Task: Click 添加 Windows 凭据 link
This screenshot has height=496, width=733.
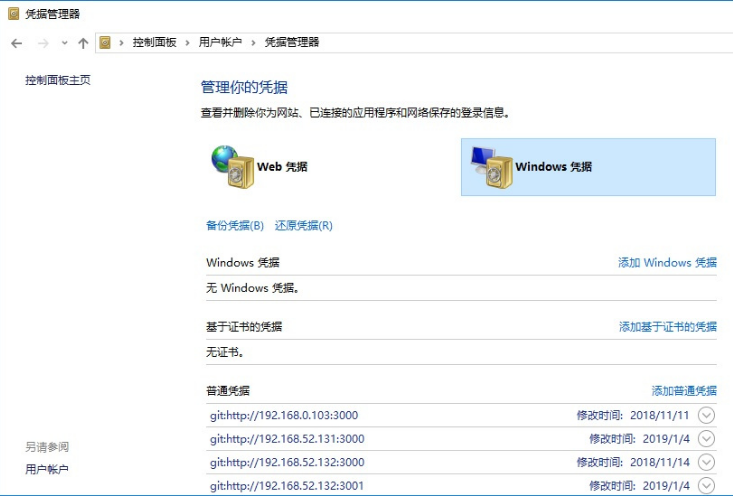Action: [x=667, y=263]
